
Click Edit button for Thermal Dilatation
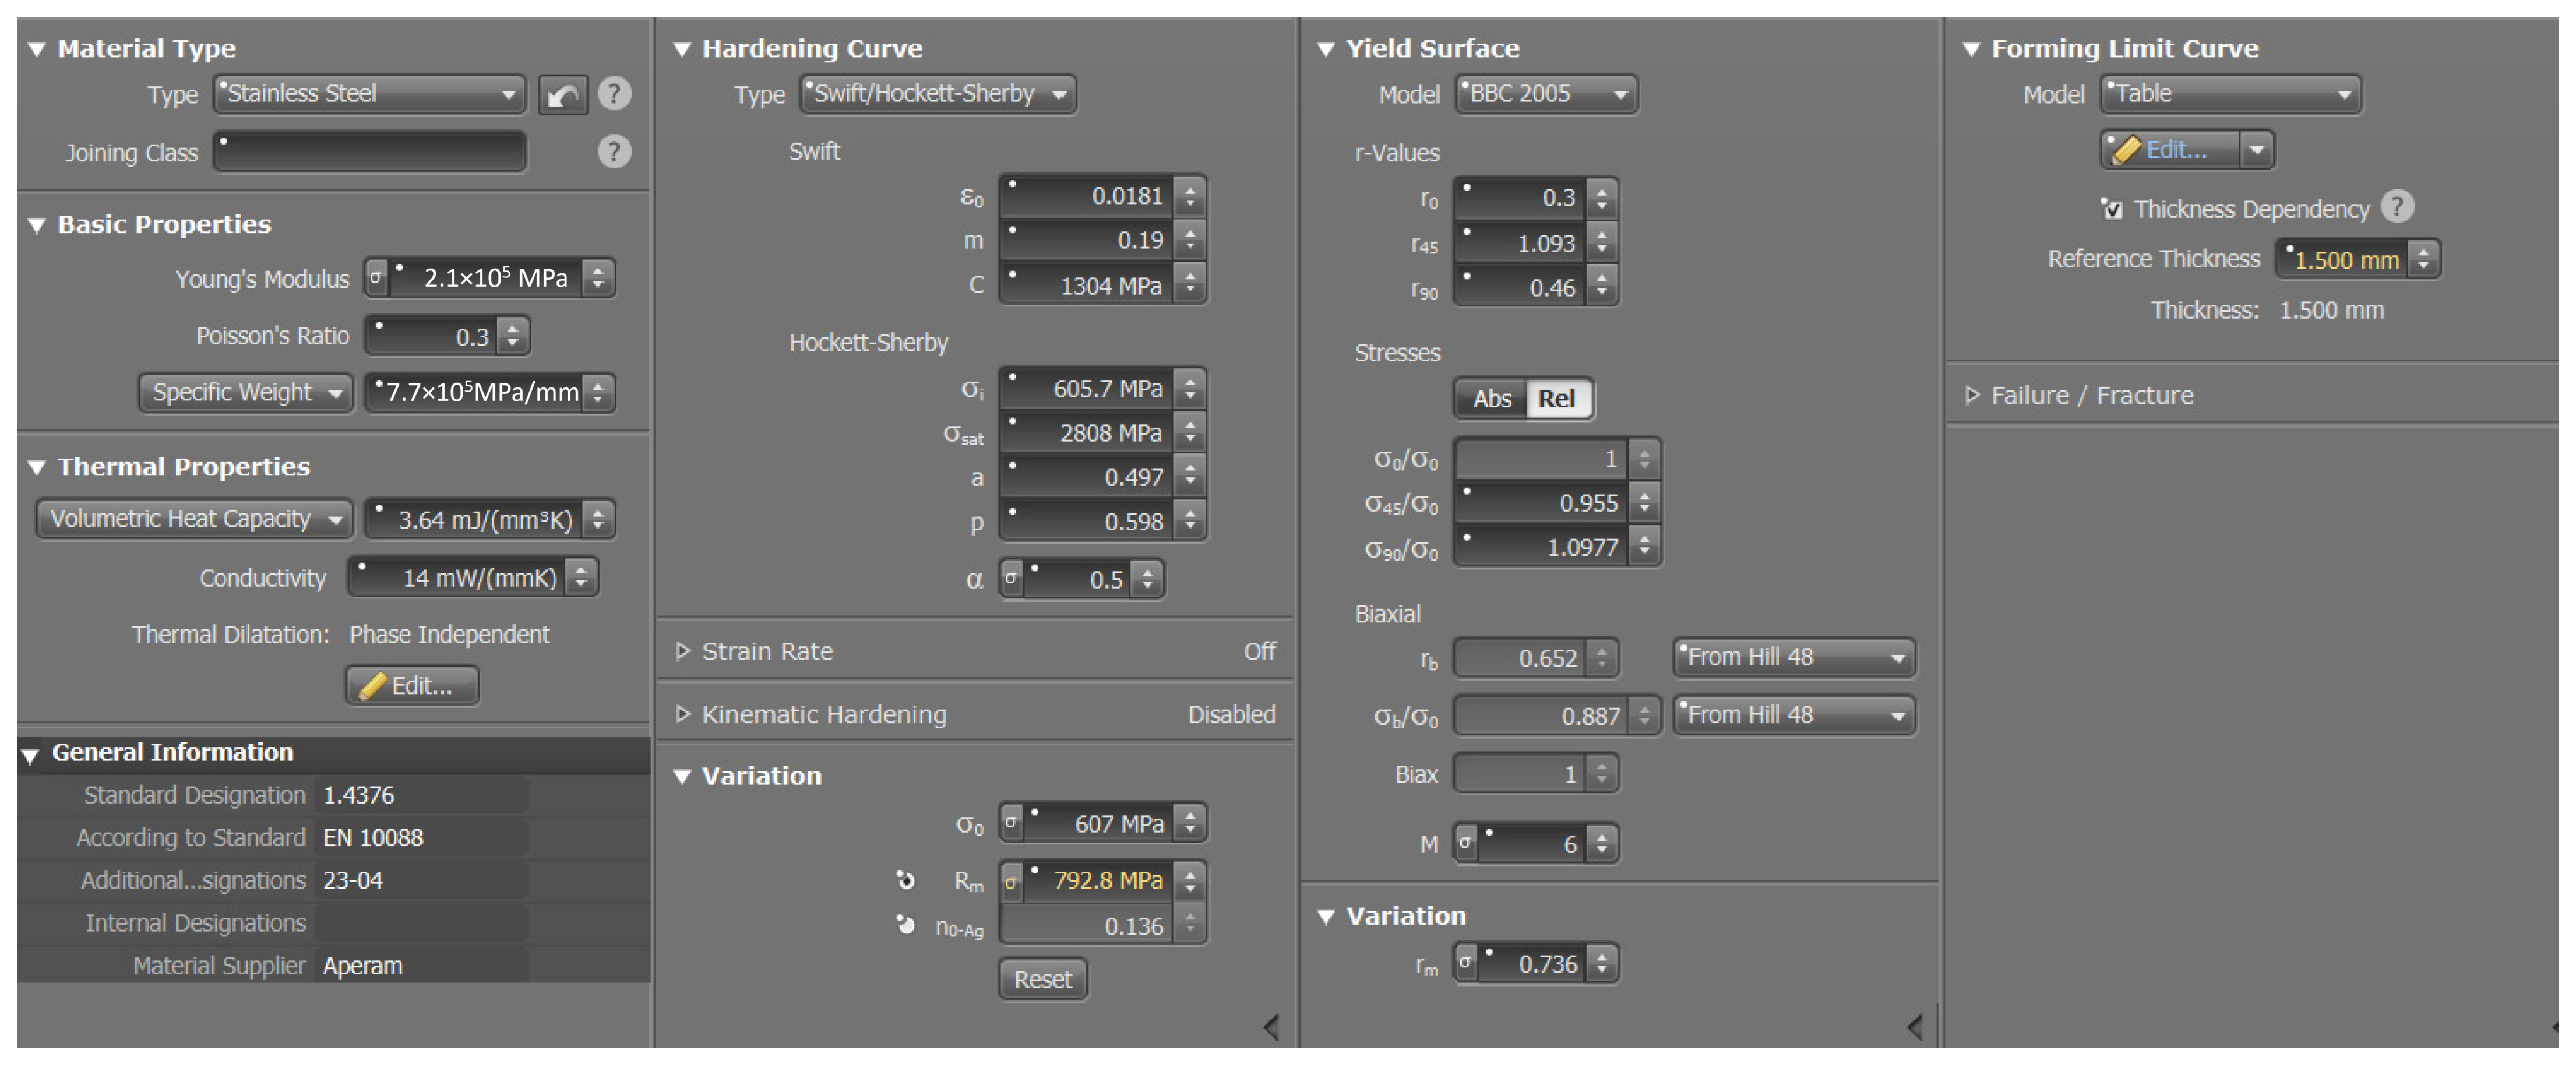[x=412, y=686]
